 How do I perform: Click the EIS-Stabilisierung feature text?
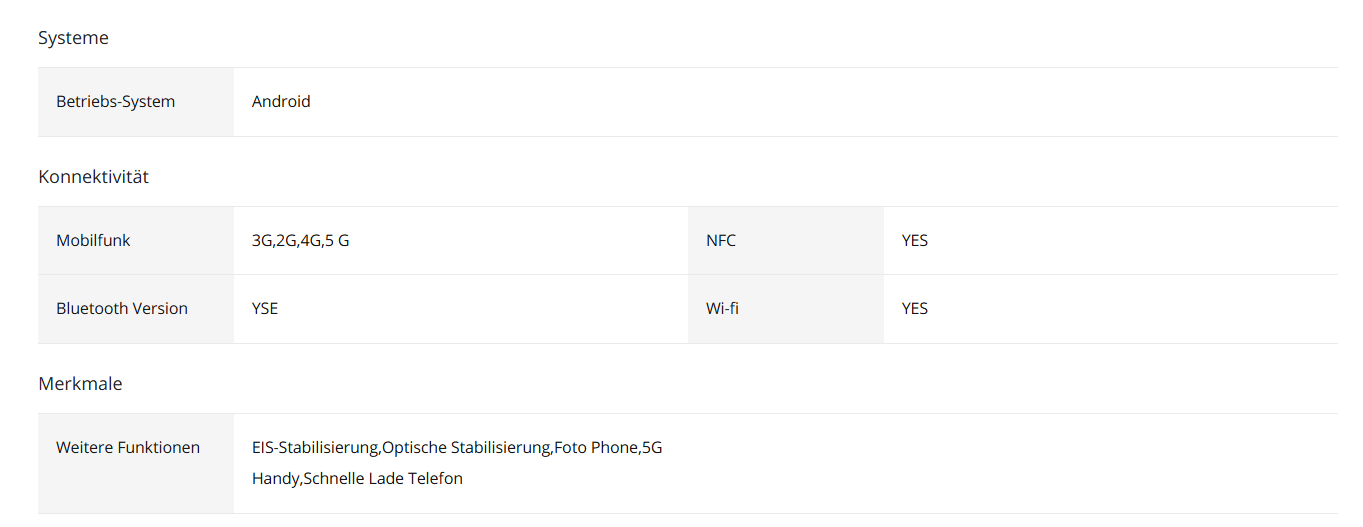point(314,448)
